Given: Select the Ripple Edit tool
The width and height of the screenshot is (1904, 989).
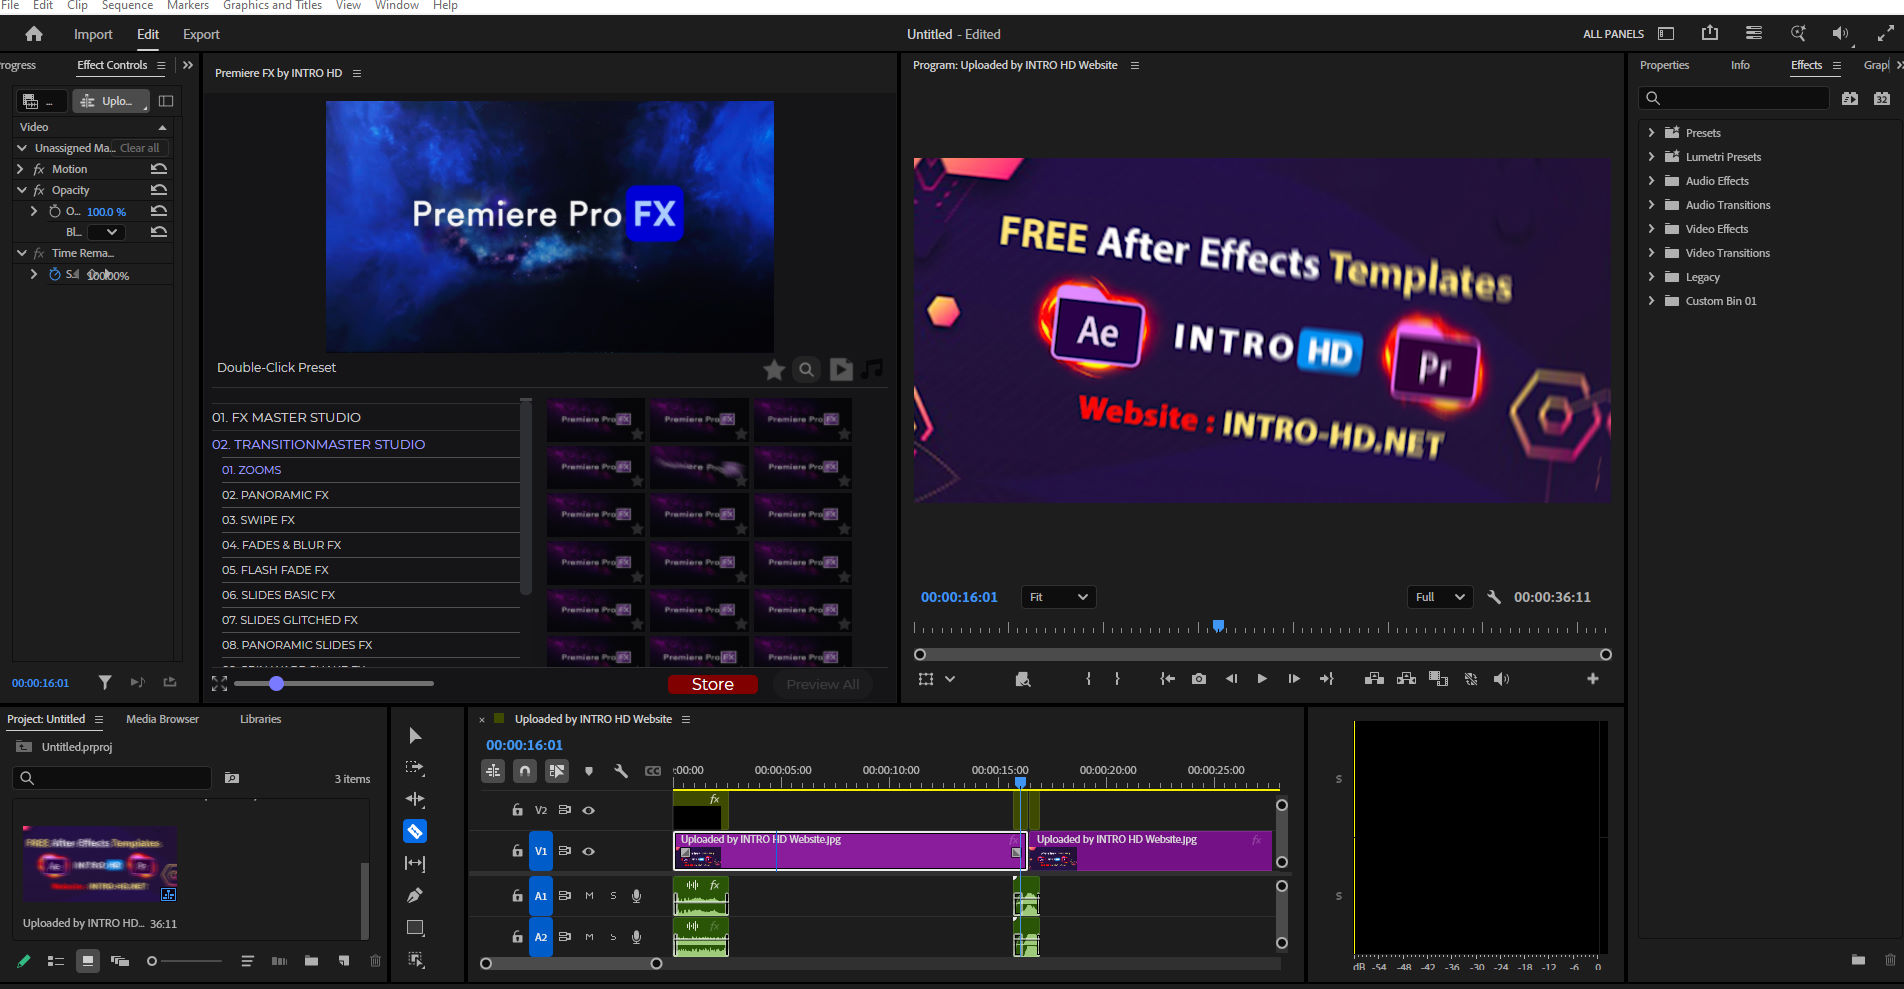Looking at the screenshot, I should point(415,800).
